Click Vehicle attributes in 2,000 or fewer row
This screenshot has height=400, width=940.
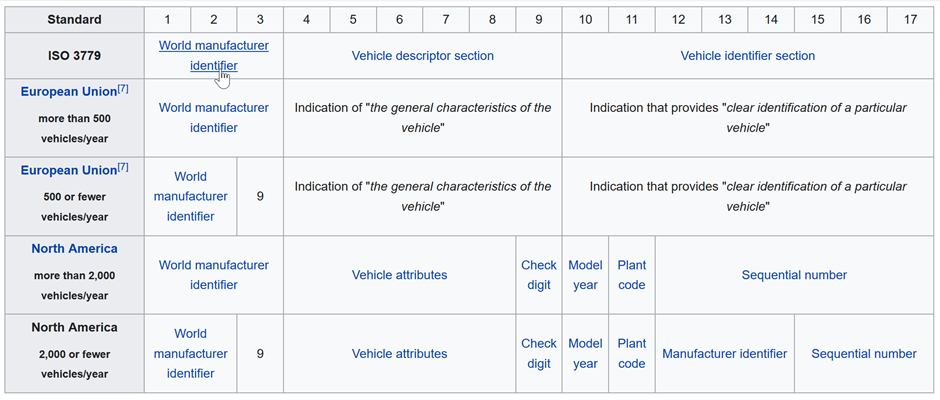[x=399, y=353]
